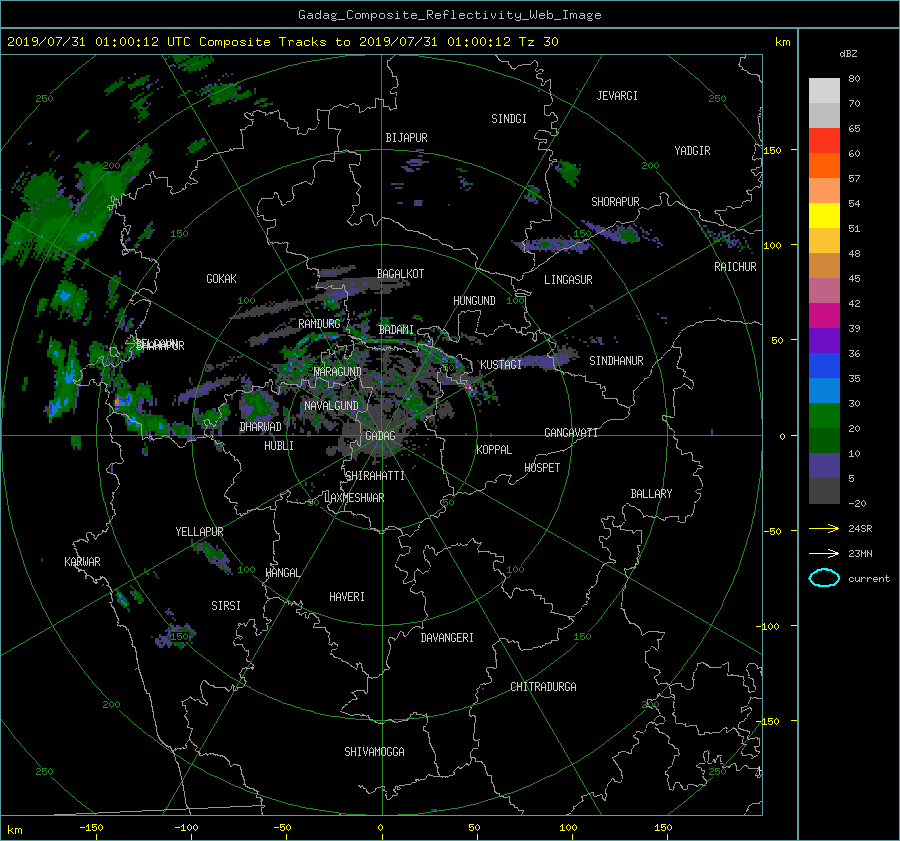This screenshot has width=900, height=841.
Task: Click the BIJAPUR city label
Action: coord(406,138)
